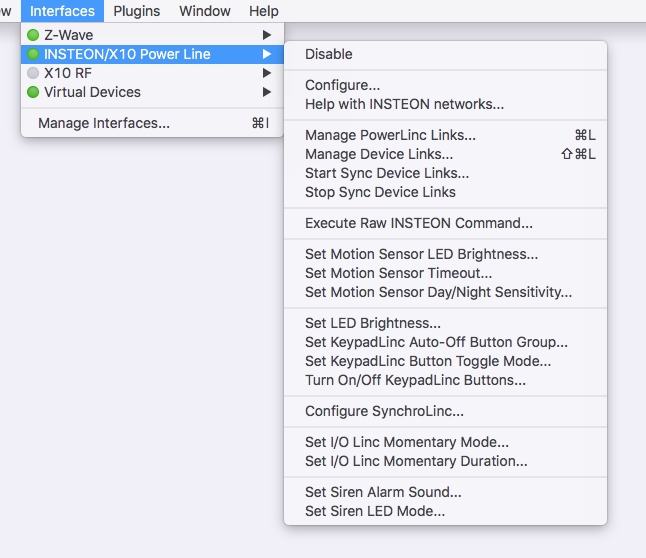Choose Stop Sync Device Links
The image size is (646, 558).
(445, 192)
